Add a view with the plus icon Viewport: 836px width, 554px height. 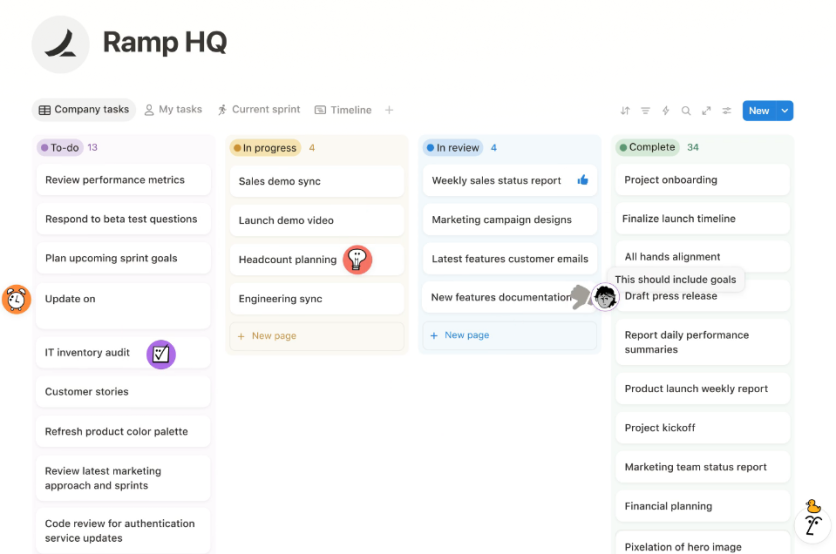[x=390, y=110]
